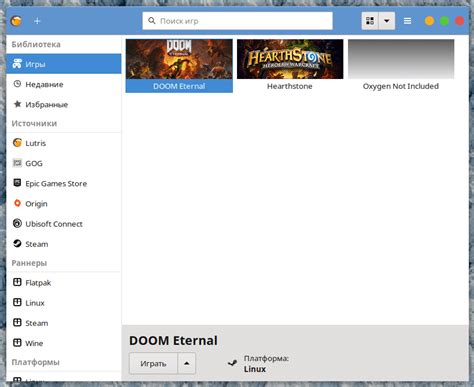
Task: Show recently played games
Action: (x=64, y=84)
